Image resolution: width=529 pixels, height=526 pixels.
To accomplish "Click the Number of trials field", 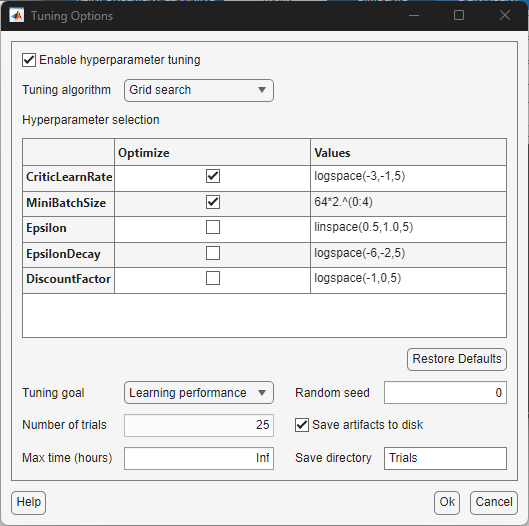I will [199, 425].
